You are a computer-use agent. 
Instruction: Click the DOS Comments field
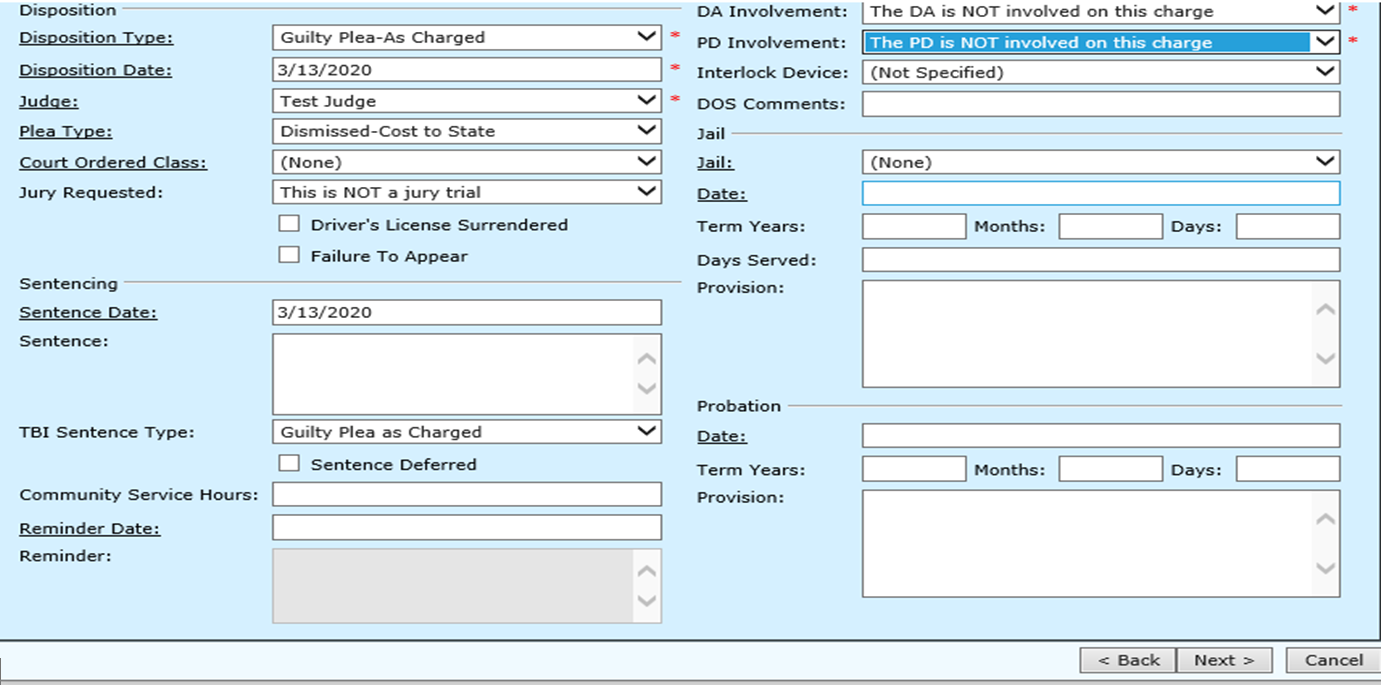(1101, 104)
